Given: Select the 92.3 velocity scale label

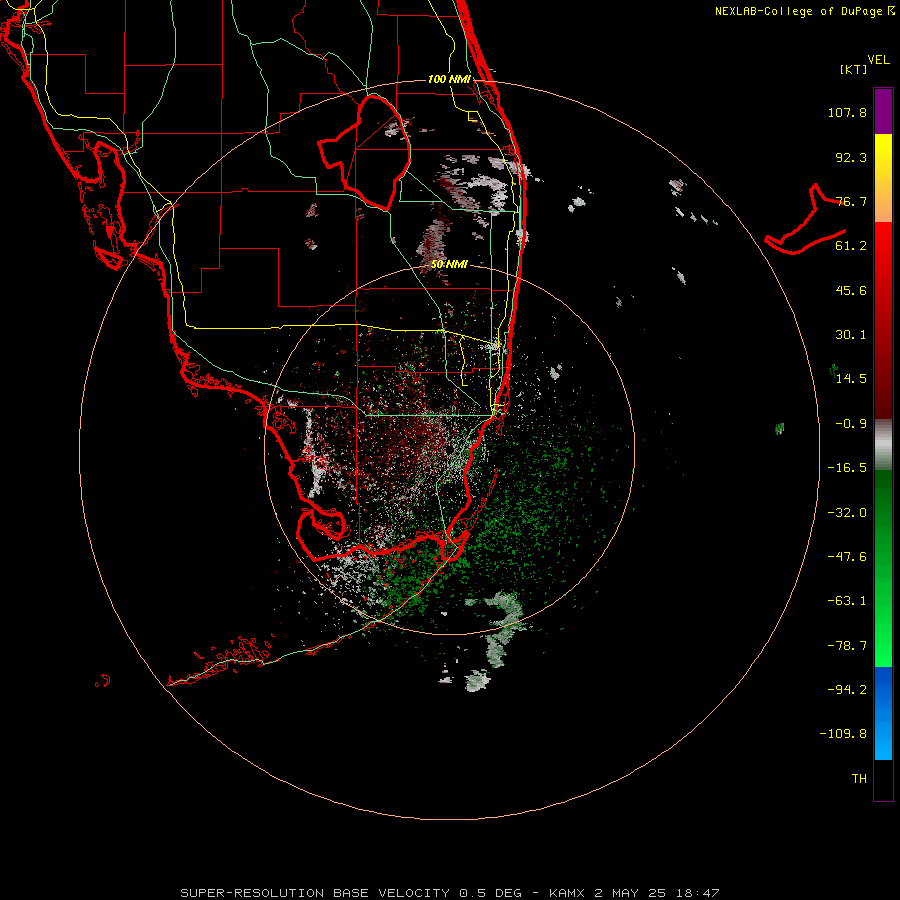Looking at the screenshot, I should click(x=851, y=157).
